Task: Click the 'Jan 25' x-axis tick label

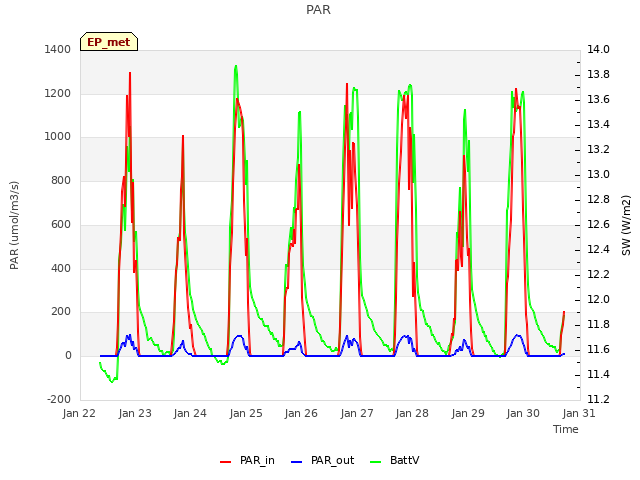Action: click(x=246, y=413)
